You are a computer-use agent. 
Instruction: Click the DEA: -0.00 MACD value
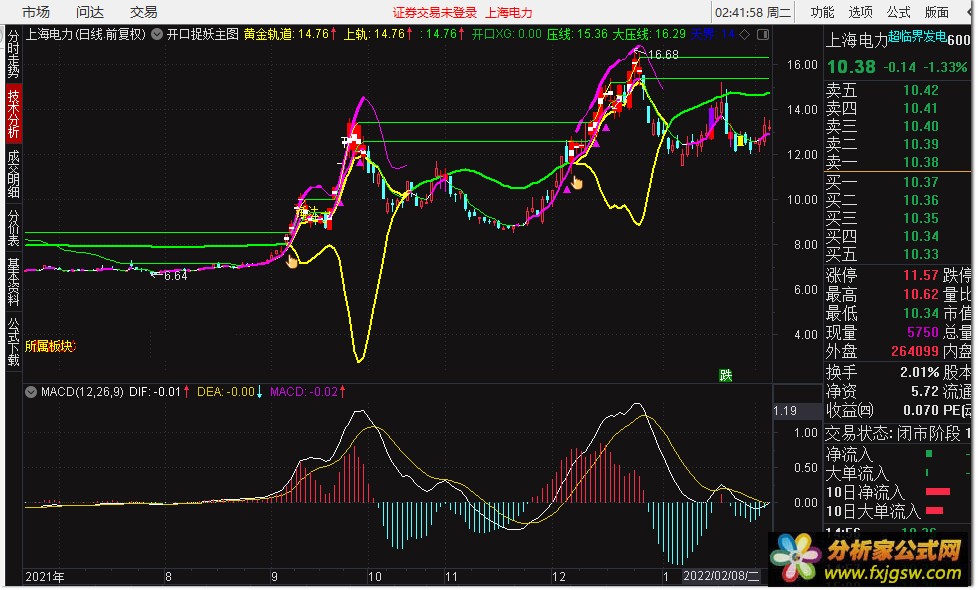[x=230, y=392]
